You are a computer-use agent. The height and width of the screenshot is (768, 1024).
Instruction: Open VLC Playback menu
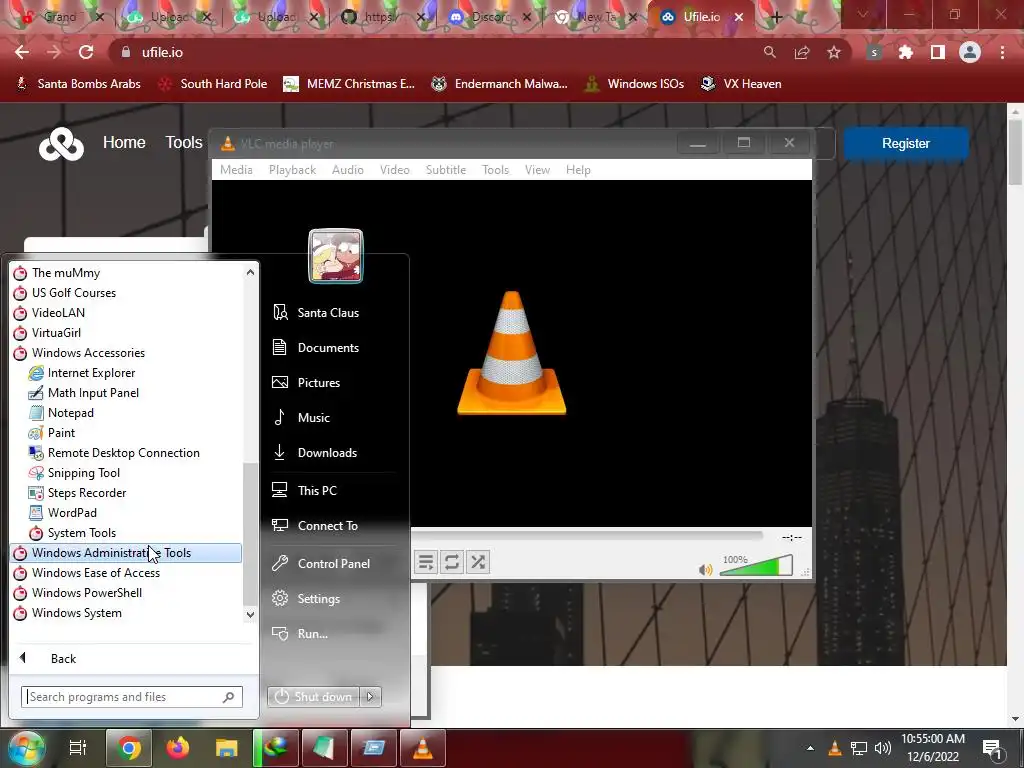[292, 170]
